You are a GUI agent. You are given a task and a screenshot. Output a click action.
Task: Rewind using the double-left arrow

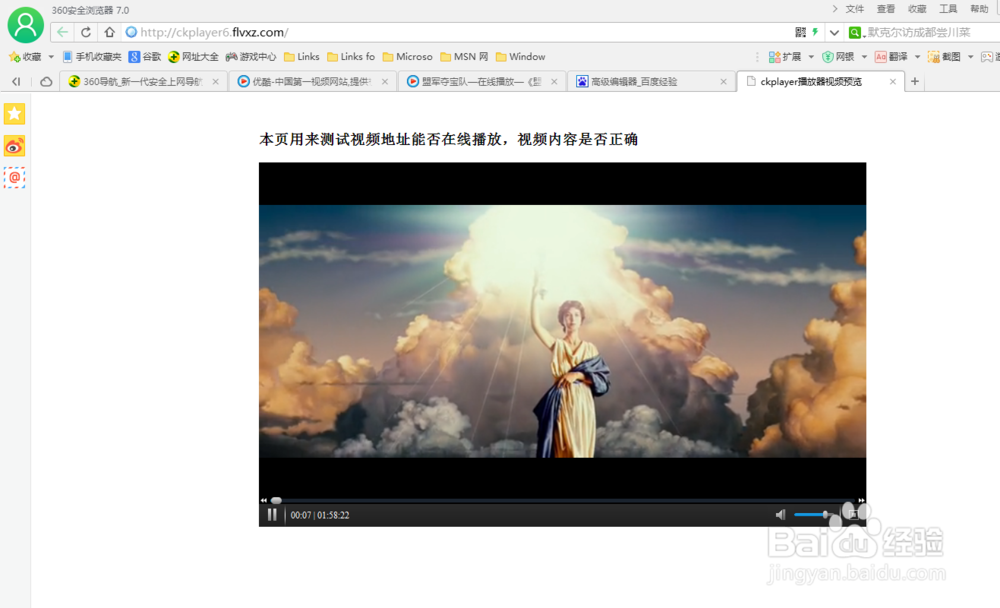point(263,500)
